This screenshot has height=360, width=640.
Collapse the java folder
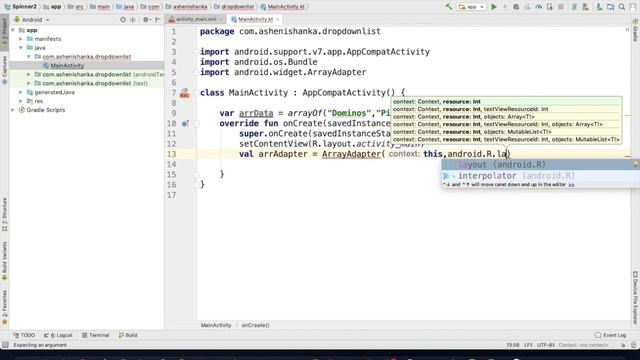coord(21,48)
